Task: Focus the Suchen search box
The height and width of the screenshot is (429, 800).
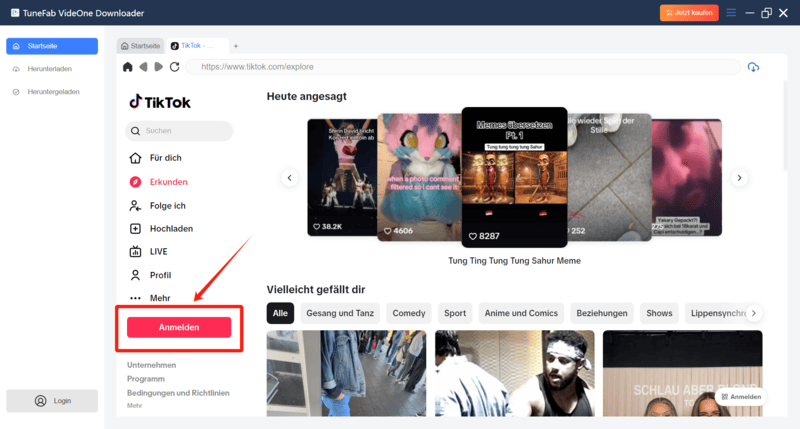Action: tap(179, 131)
